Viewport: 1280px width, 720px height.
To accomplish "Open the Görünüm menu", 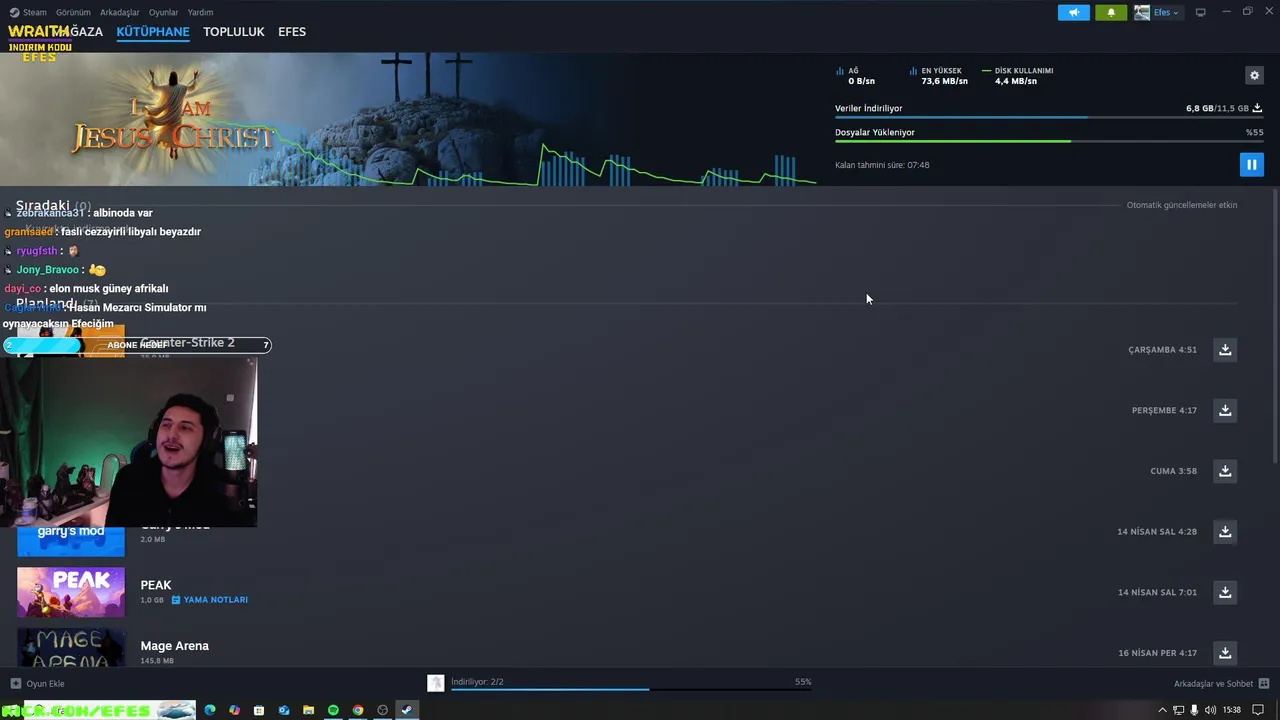I will [73, 12].
